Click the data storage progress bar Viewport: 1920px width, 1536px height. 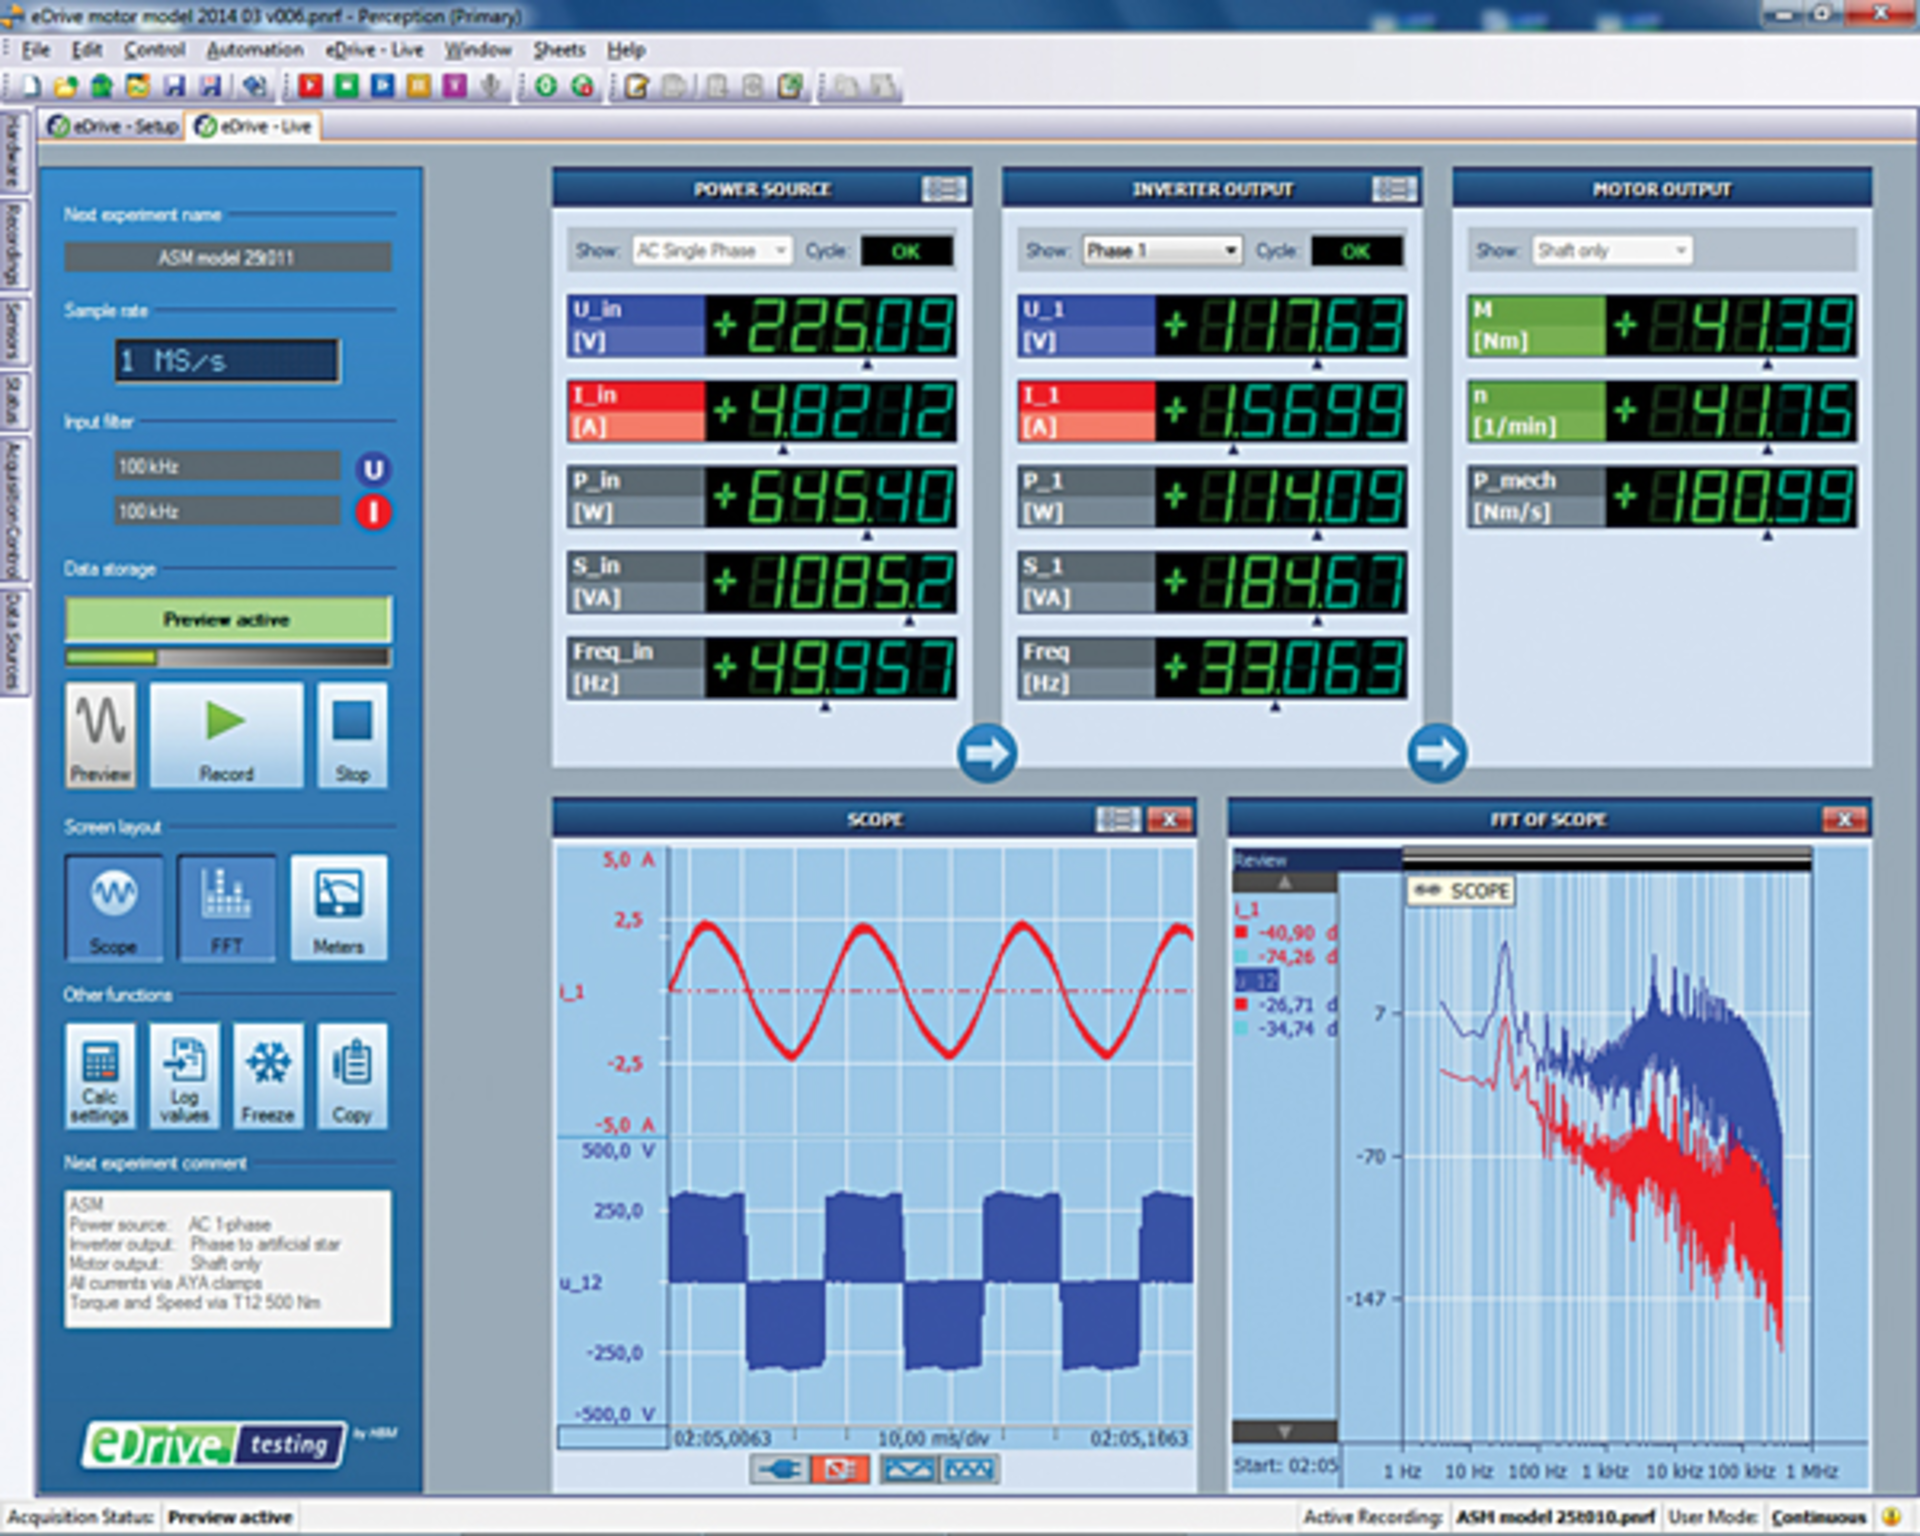click(228, 657)
